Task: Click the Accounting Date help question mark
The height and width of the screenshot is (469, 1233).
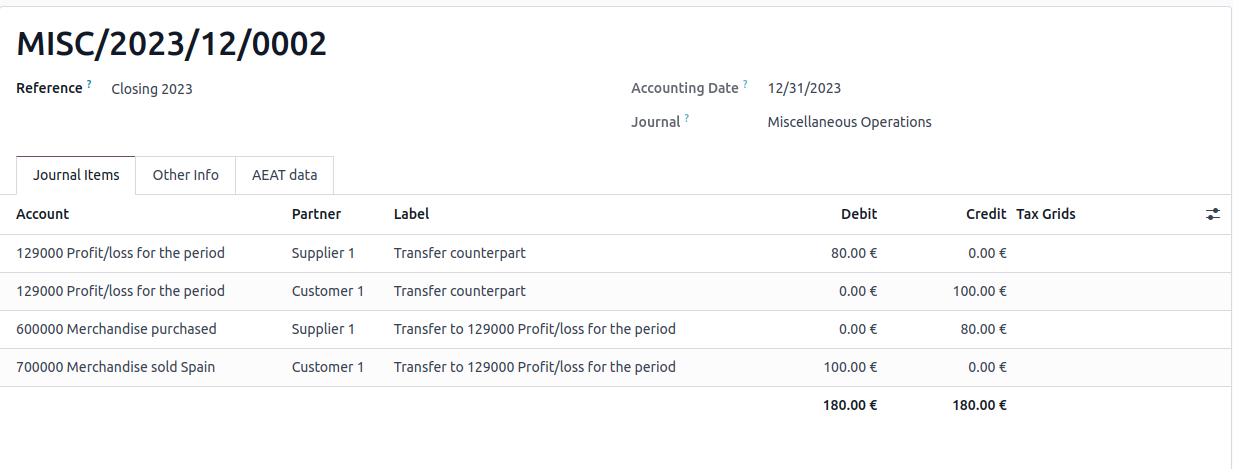Action: tap(745, 85)
